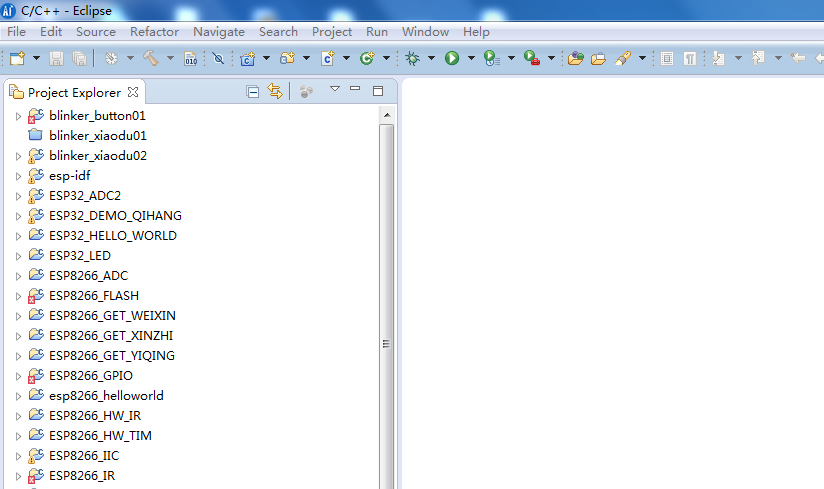Image resolution: width=824 pixels, height=489 pixels.
Task: Expand the blinker_xiaodu02 project
Action: [18, 156]
